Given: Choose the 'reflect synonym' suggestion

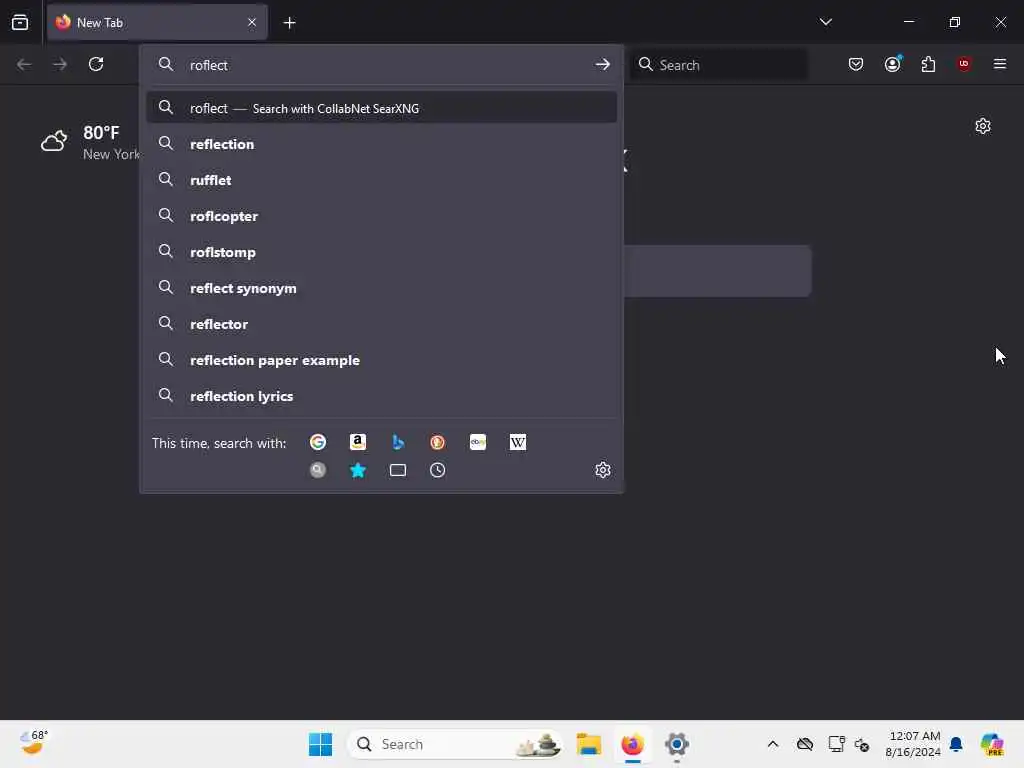Looking at the screenshot, I should [381, 287].
